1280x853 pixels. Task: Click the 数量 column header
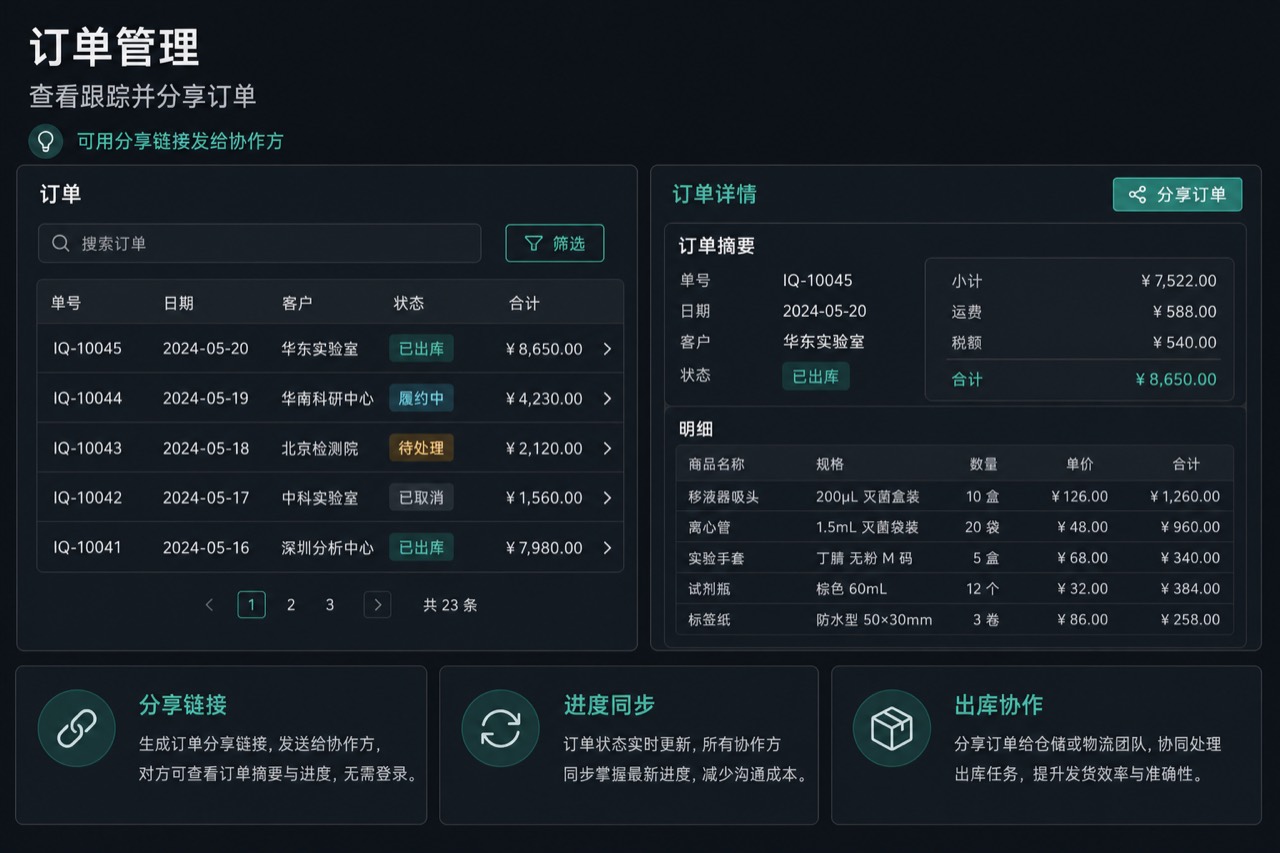(x=984, y=464)
